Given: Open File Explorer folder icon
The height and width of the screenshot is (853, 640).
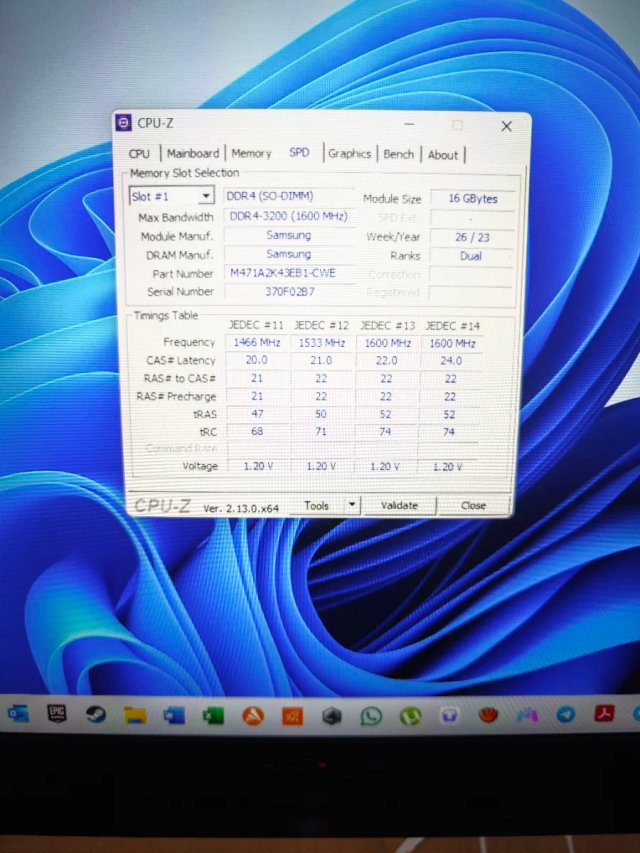Looking at the screenshot, I should tap(135, 715).
